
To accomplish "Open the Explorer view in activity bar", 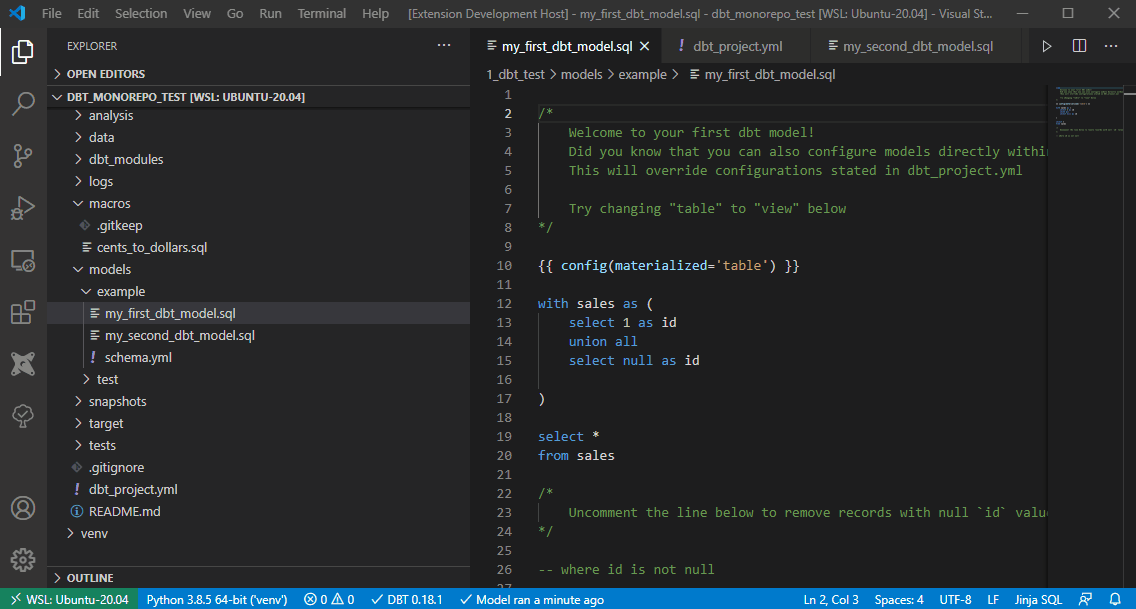I will (x=22, y=51).
